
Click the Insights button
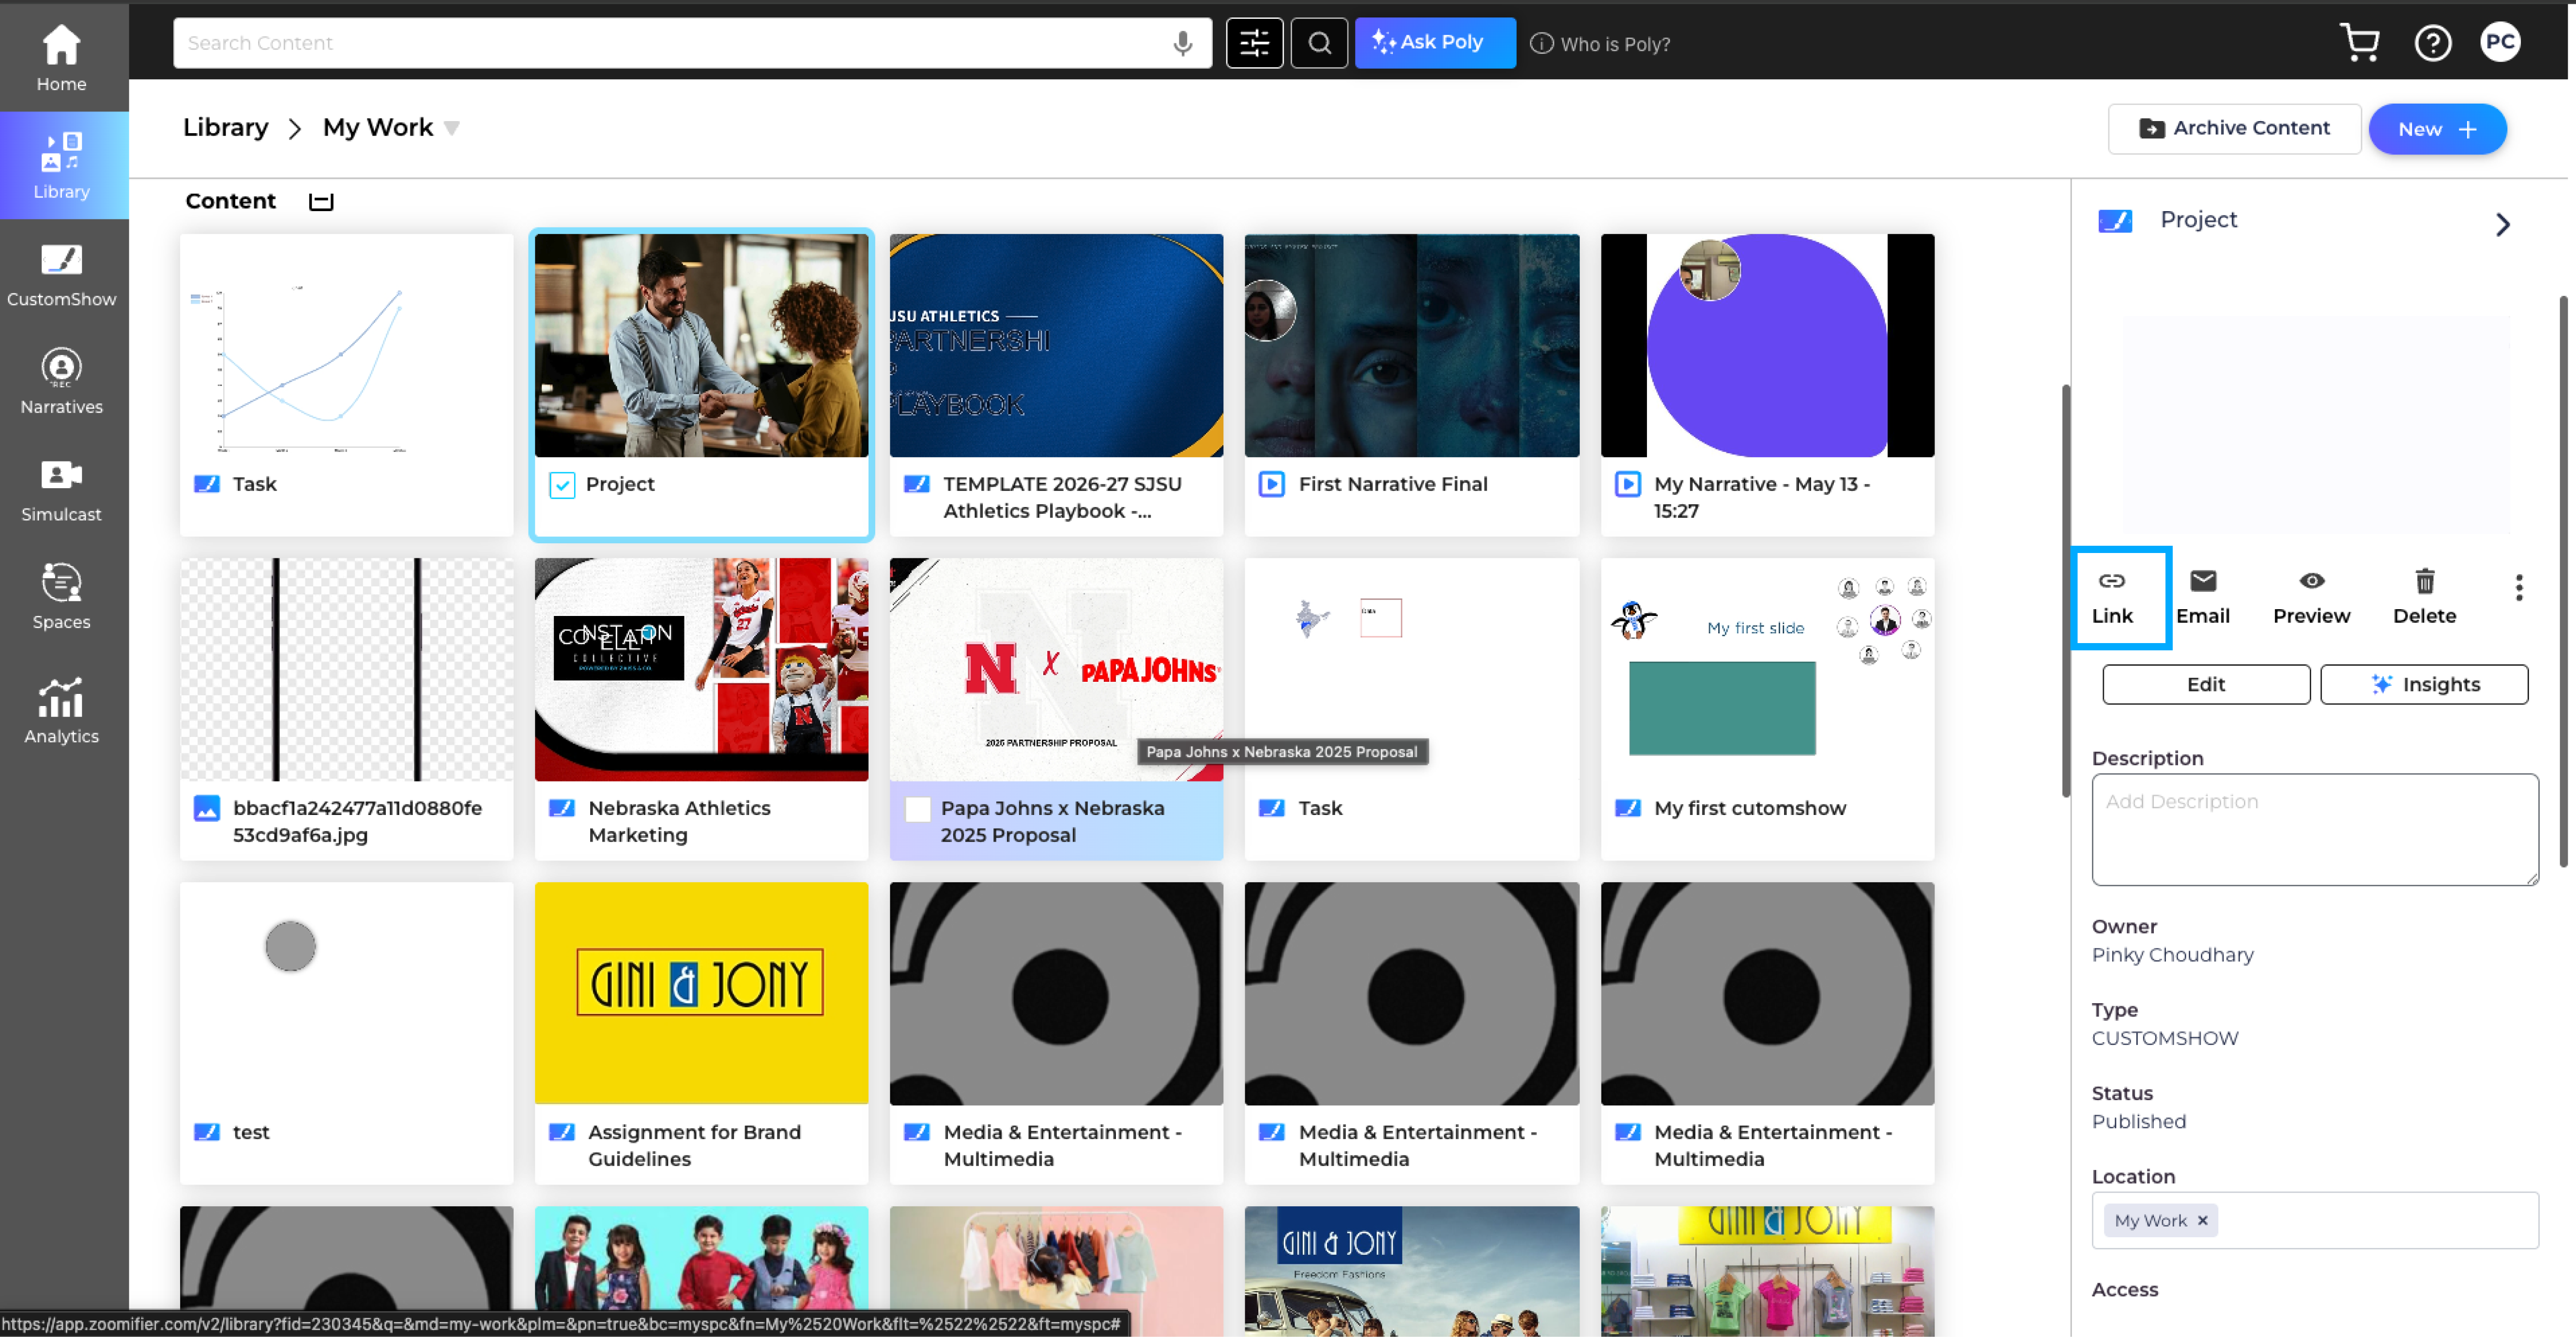point(2424,684)
